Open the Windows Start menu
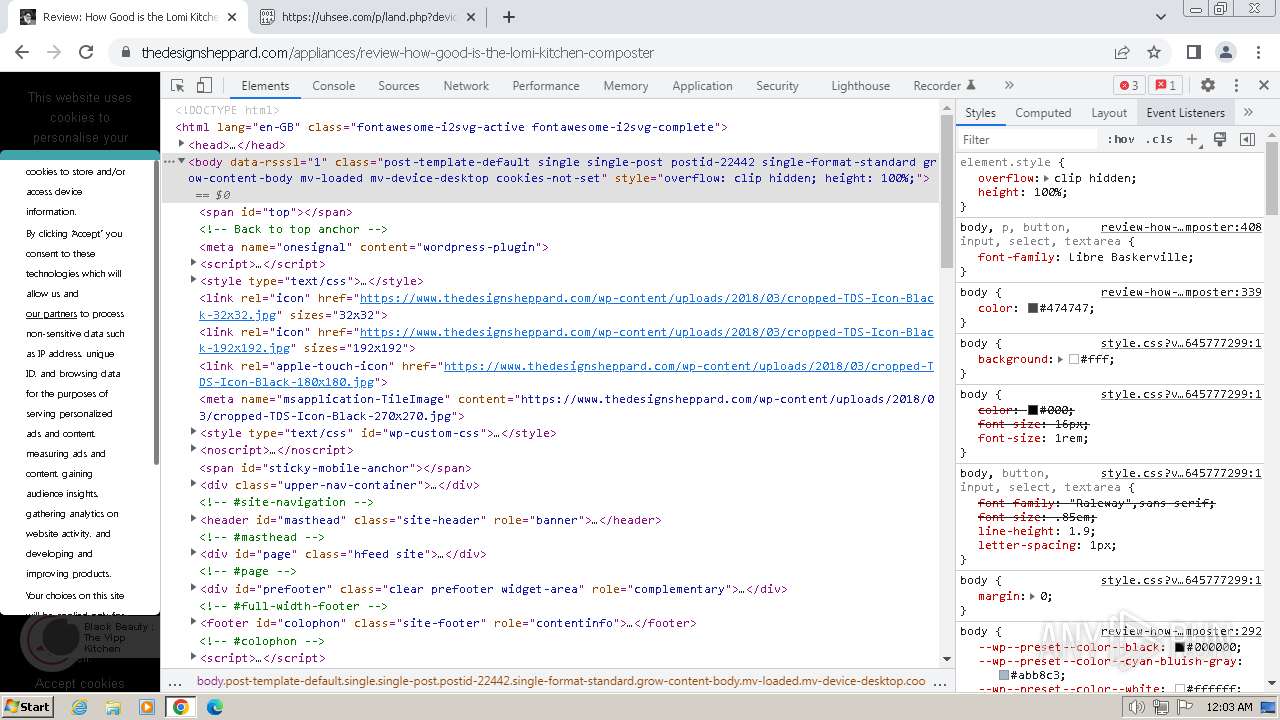1280x720 pixels. pos(27,706)
